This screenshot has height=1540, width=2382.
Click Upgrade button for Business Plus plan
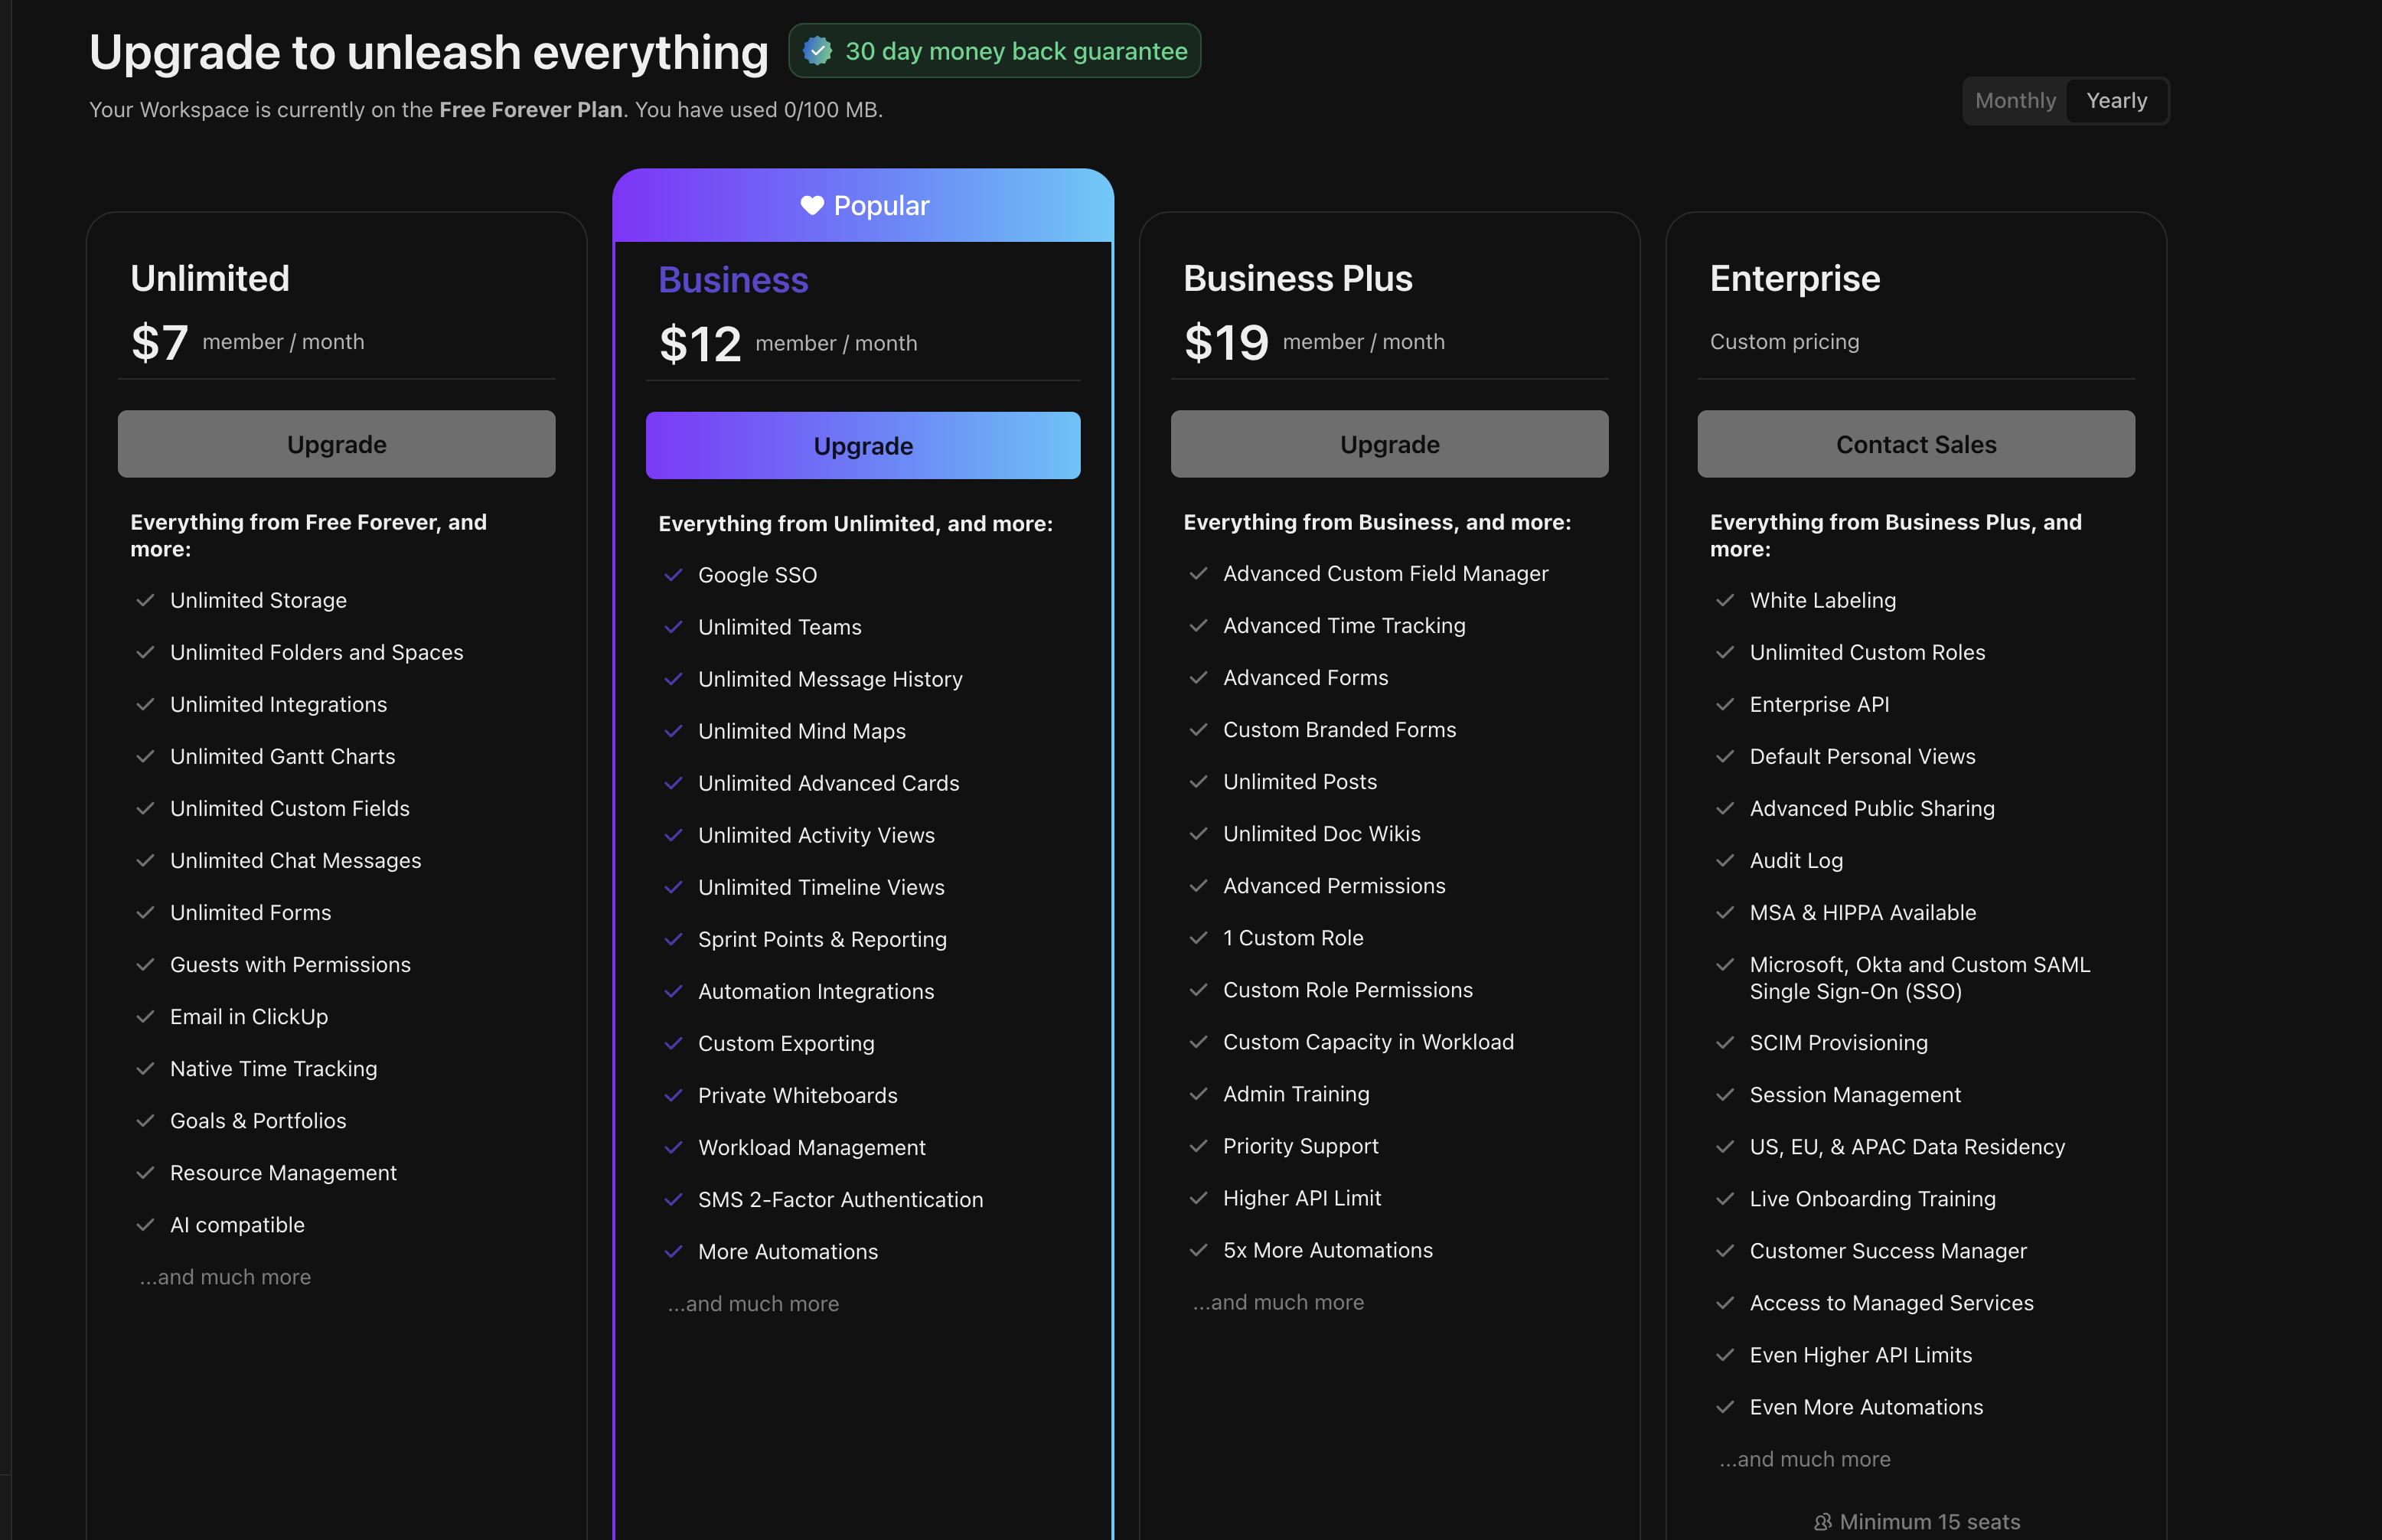tap(1389, 444)
